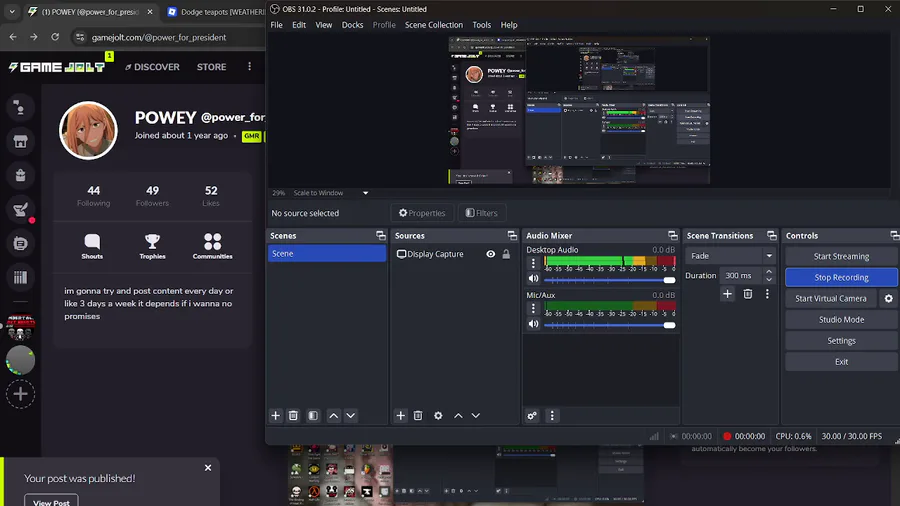The image size is (900, 506).
Task: Open Desktop Audio options three-dot menu
Action: (533, 263)
